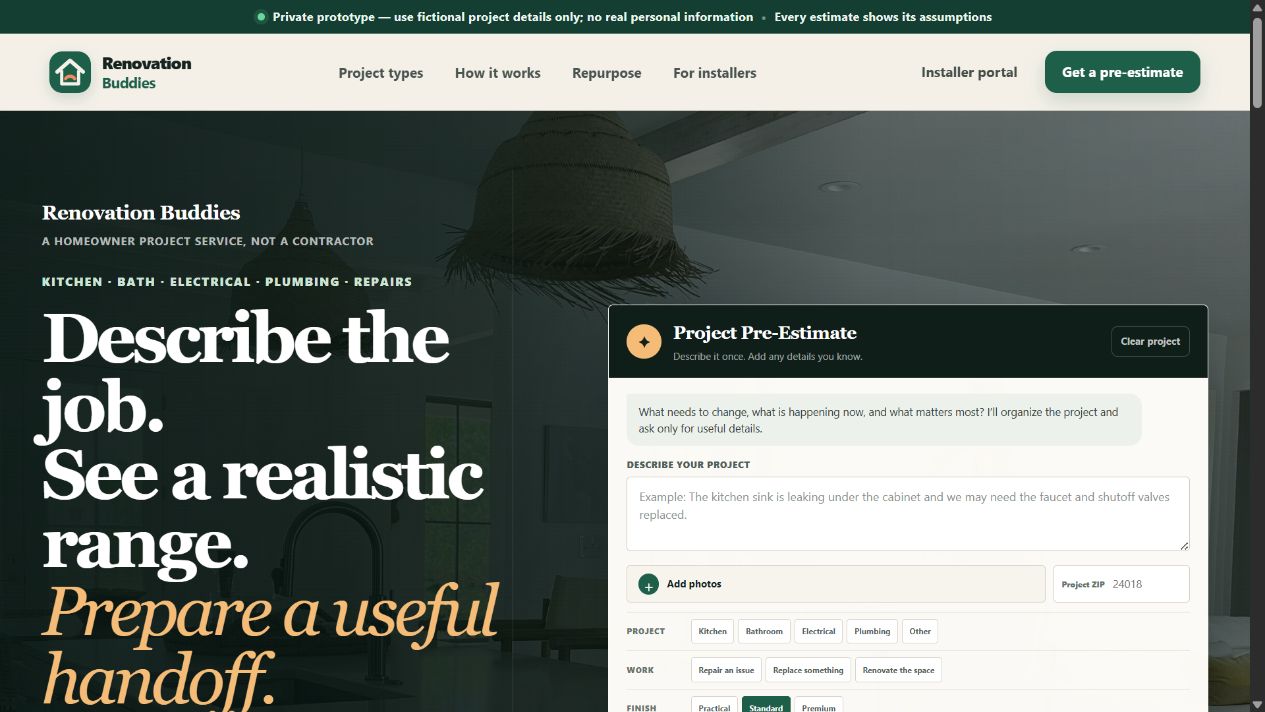Screen dimensions: 1265x712
Task: Choose Replace something work option
Action: pos(808,670)
